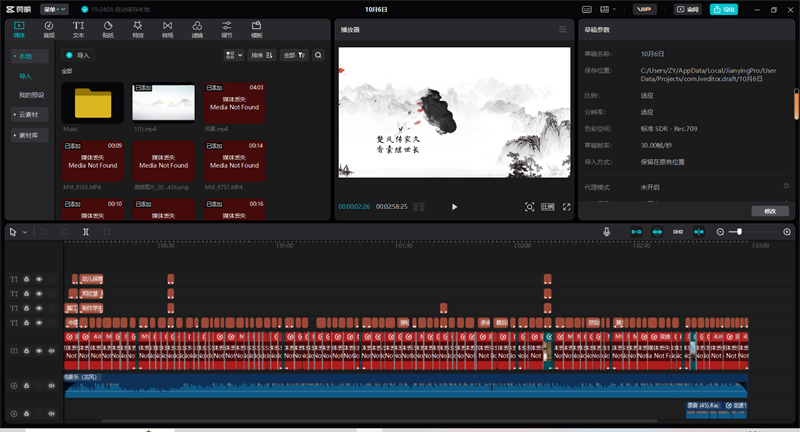The height and width of the screenshot is (432, 800).
Task: Mute the main video track
Action: click(51, 351)
